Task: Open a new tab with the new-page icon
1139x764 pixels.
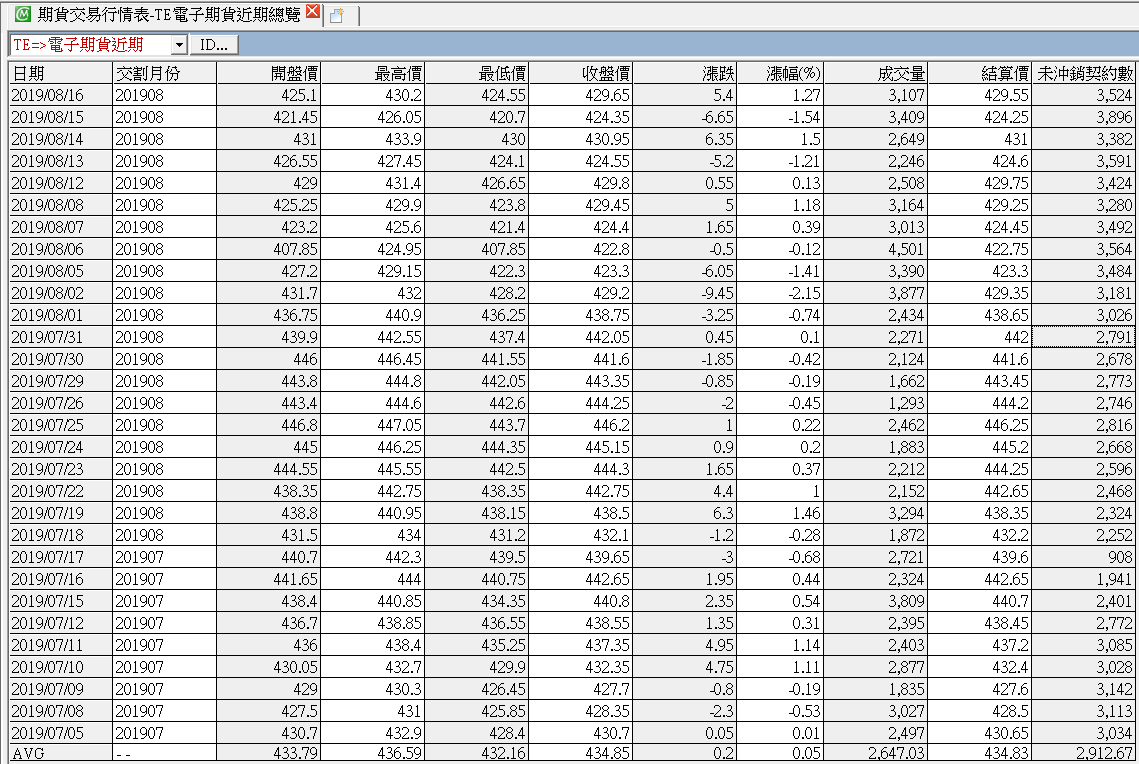Action: tap(338, 15)
